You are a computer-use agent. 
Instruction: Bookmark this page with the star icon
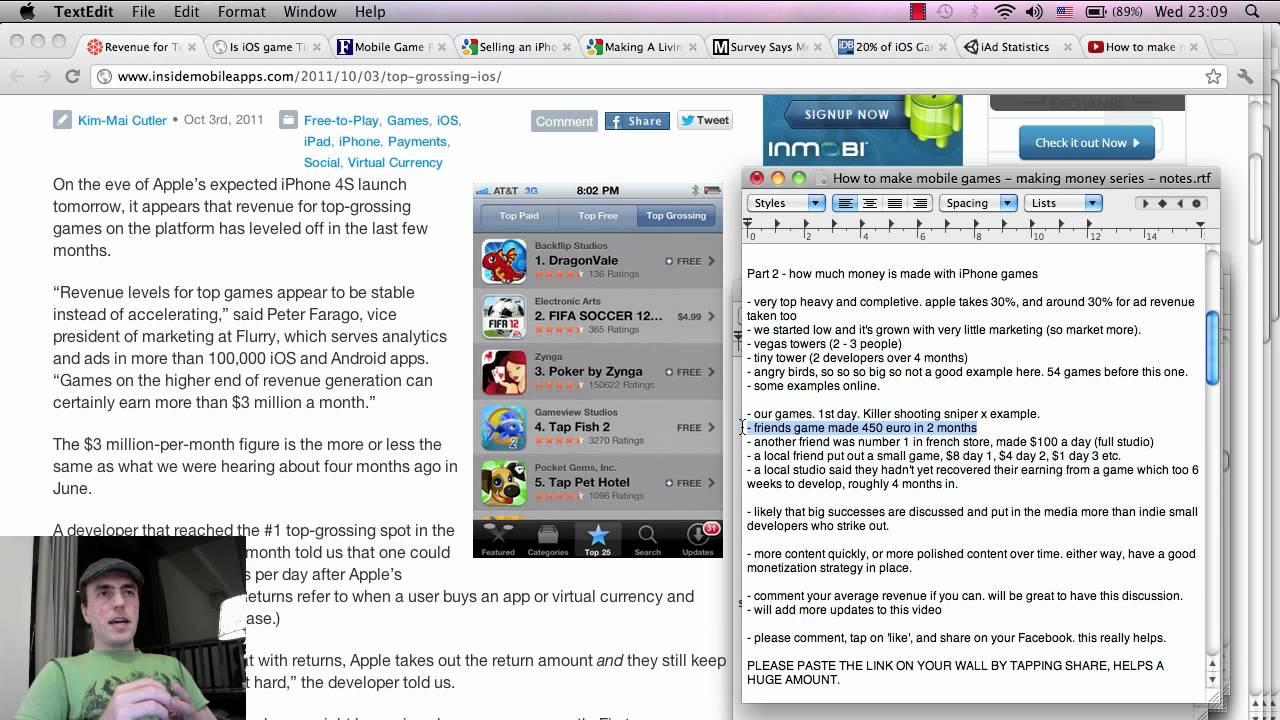coord(1213,77)
